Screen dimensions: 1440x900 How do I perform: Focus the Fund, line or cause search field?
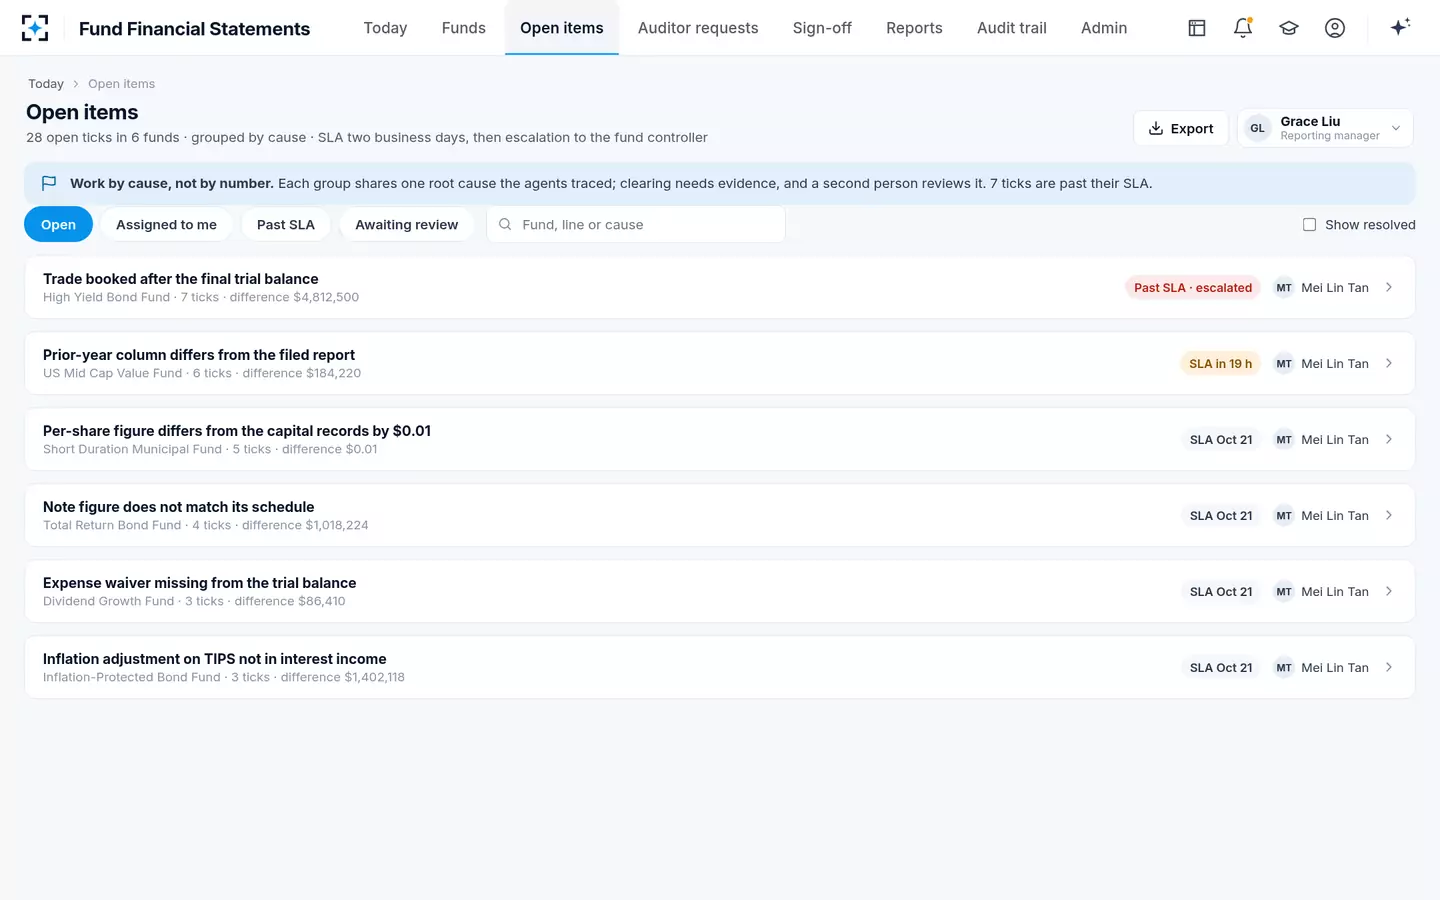click(636, 225)
